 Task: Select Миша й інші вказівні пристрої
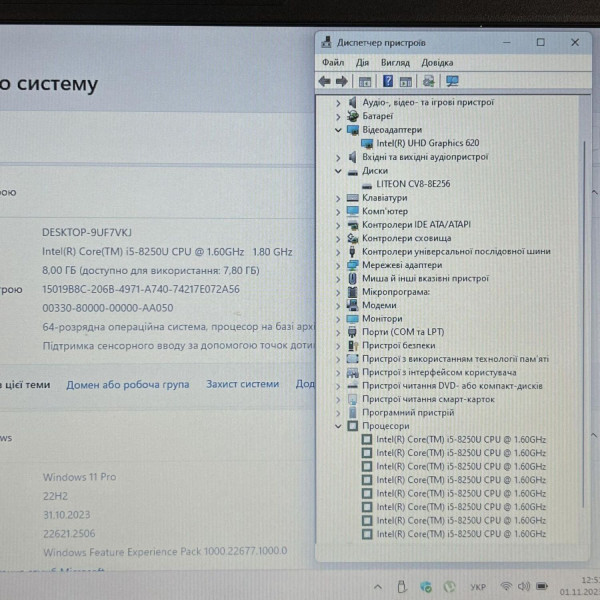(425, 279)
